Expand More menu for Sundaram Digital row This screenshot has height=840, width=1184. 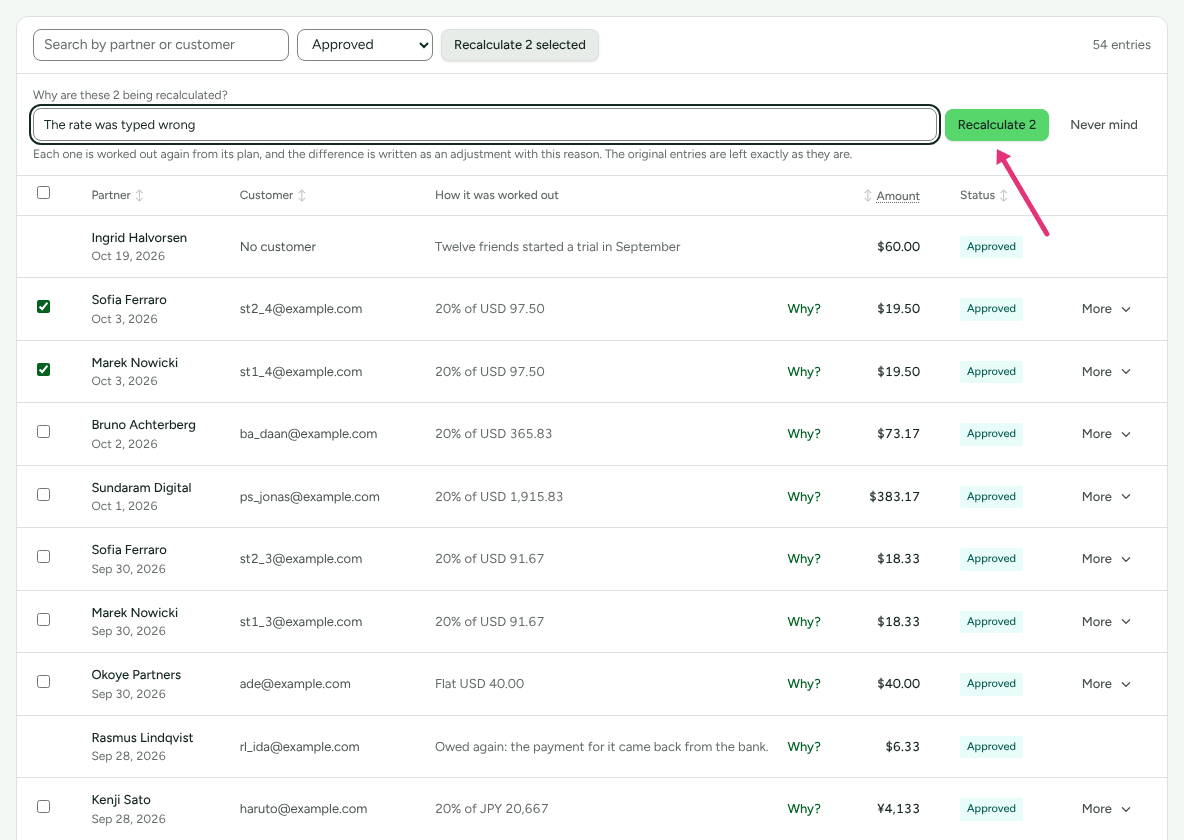click(x=1105, y=496)
